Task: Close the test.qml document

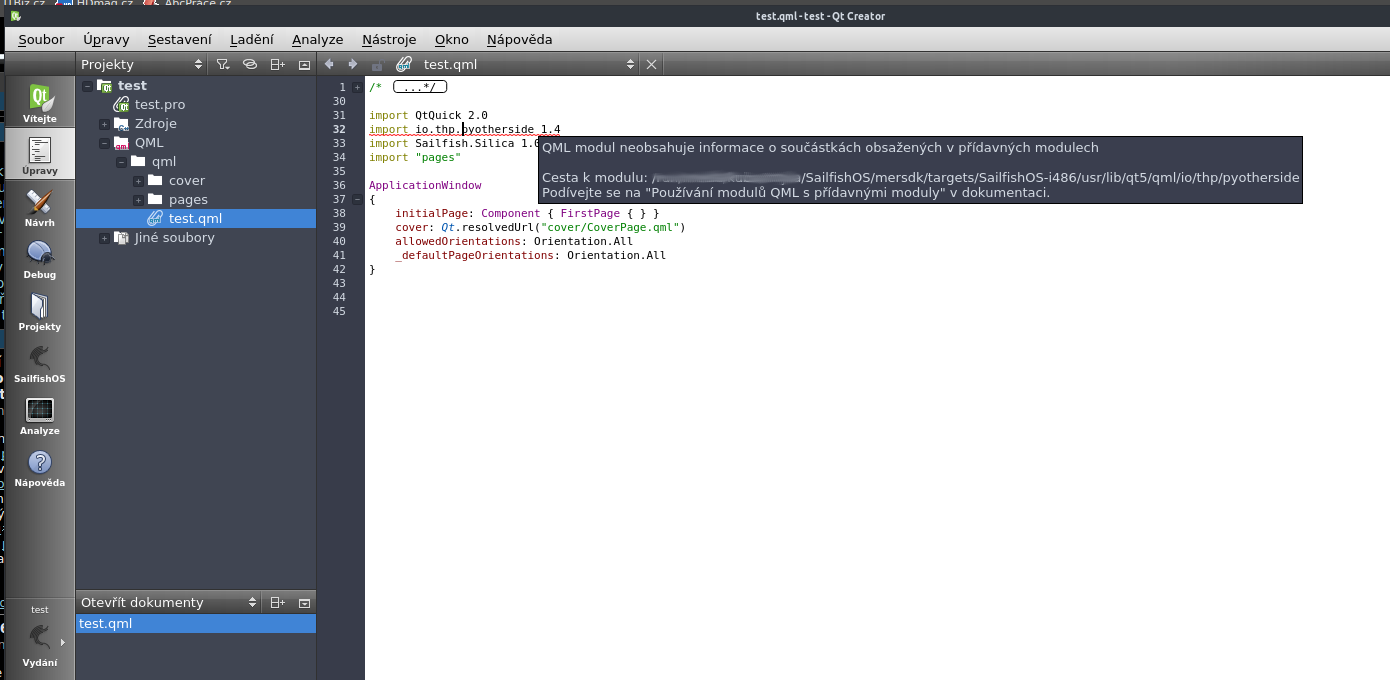Action: [x=651, y=64]
